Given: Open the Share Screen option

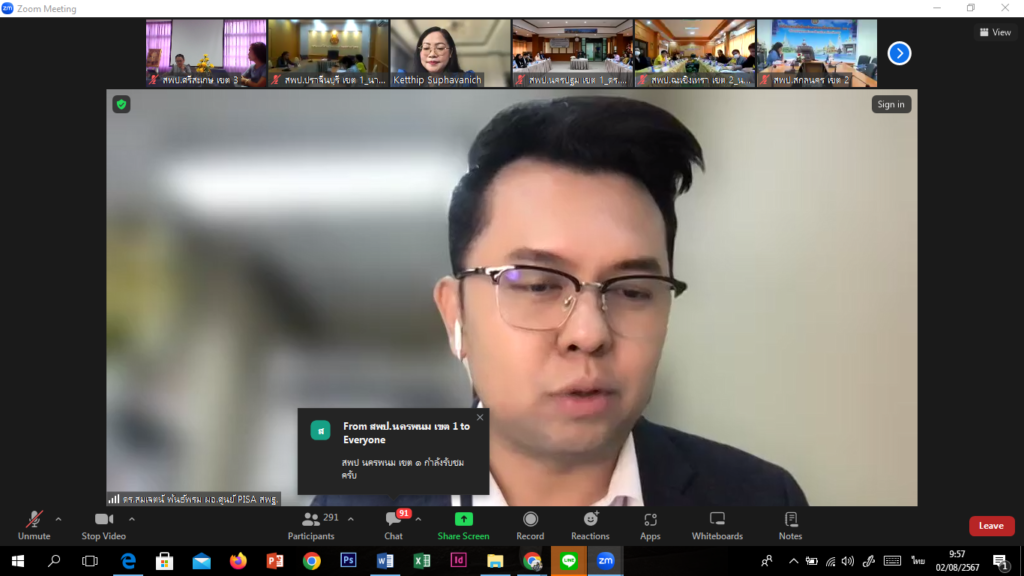Looking at the screenshot, I should click(463, 525).
